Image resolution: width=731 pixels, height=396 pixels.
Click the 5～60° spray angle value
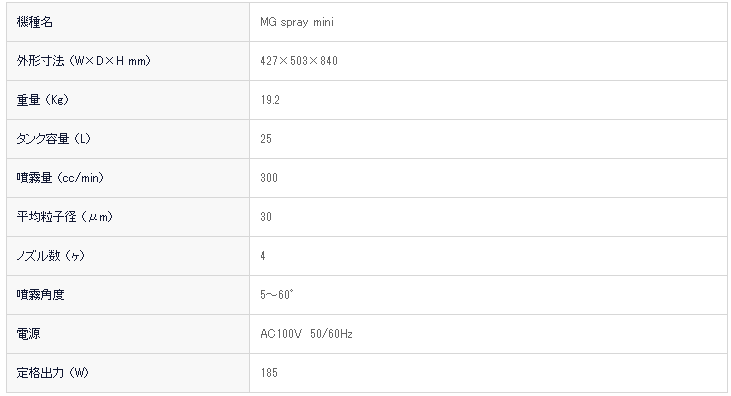[276, 295]
